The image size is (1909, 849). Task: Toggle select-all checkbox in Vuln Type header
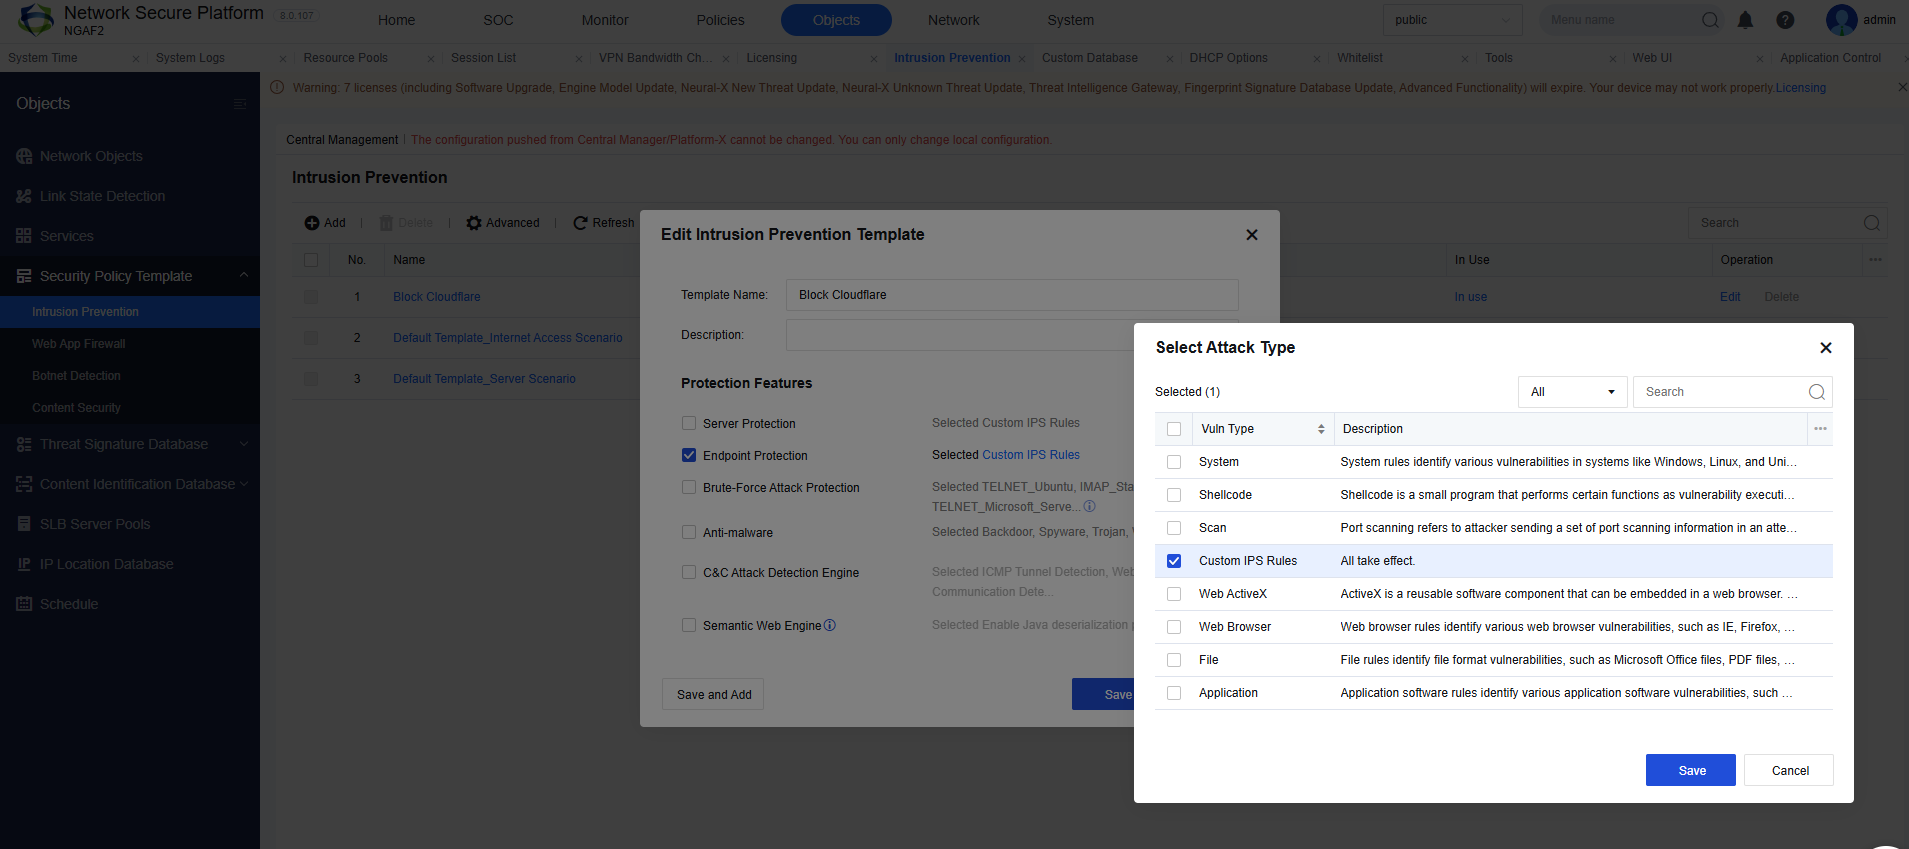(1174, 429)
